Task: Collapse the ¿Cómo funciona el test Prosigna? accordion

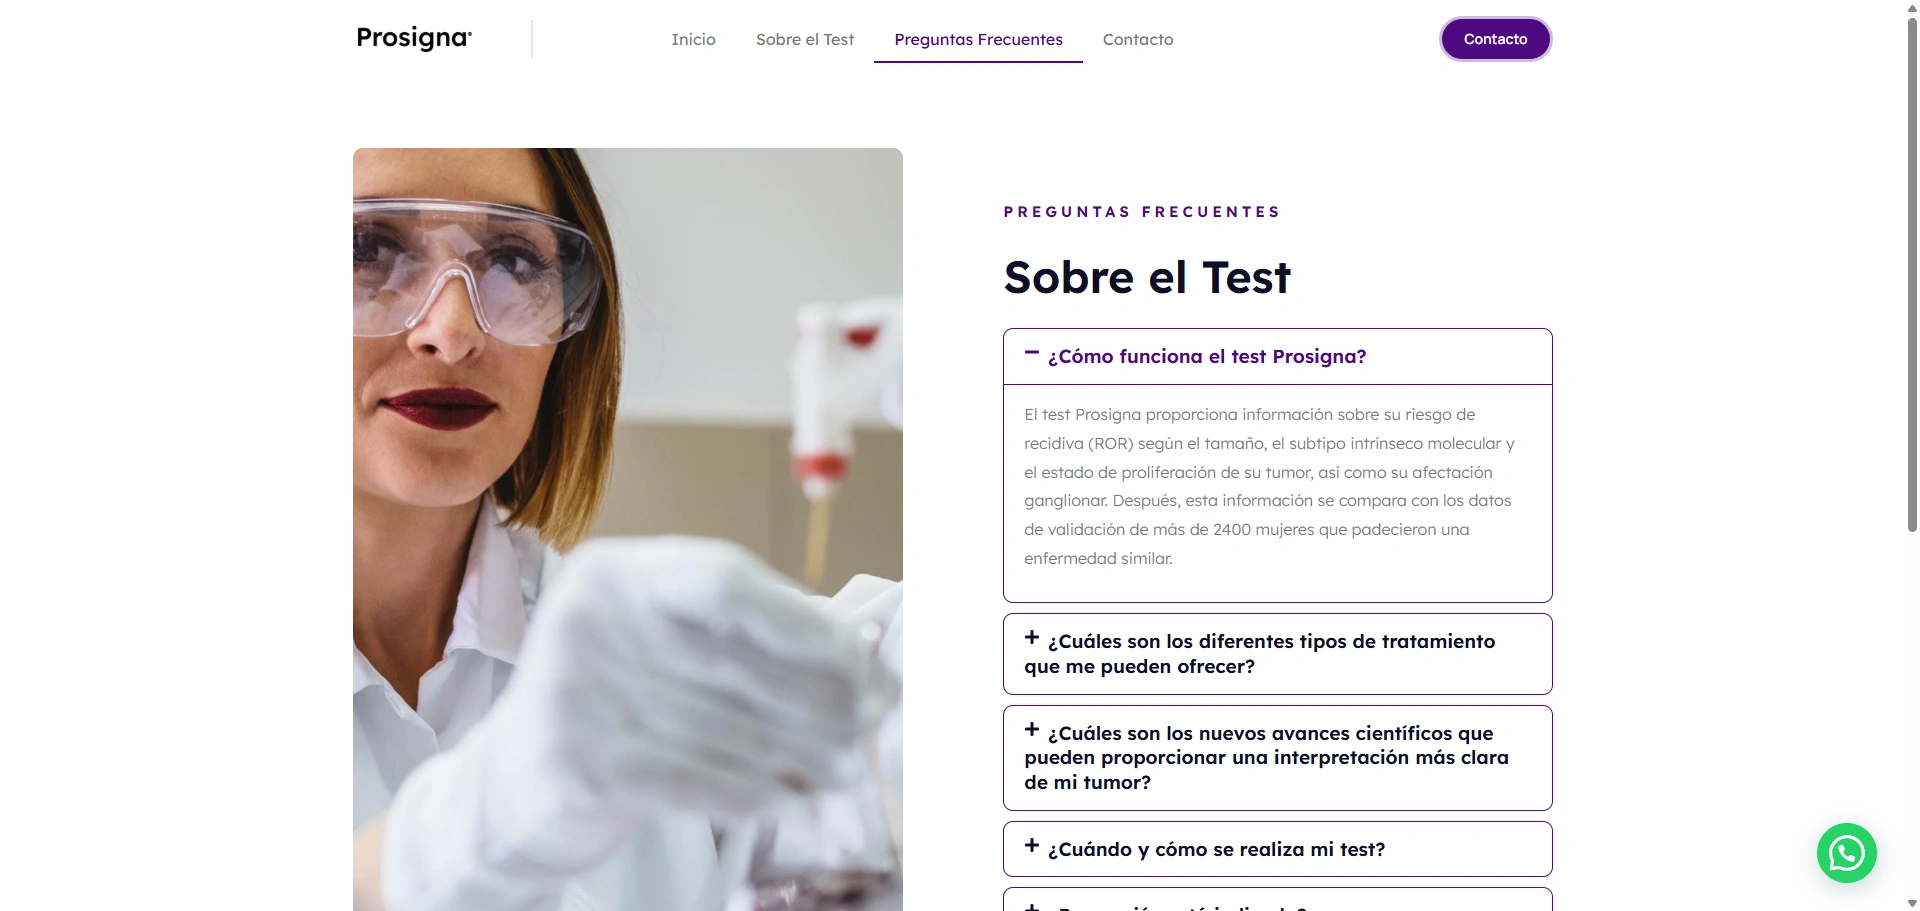Action: 1277,357
